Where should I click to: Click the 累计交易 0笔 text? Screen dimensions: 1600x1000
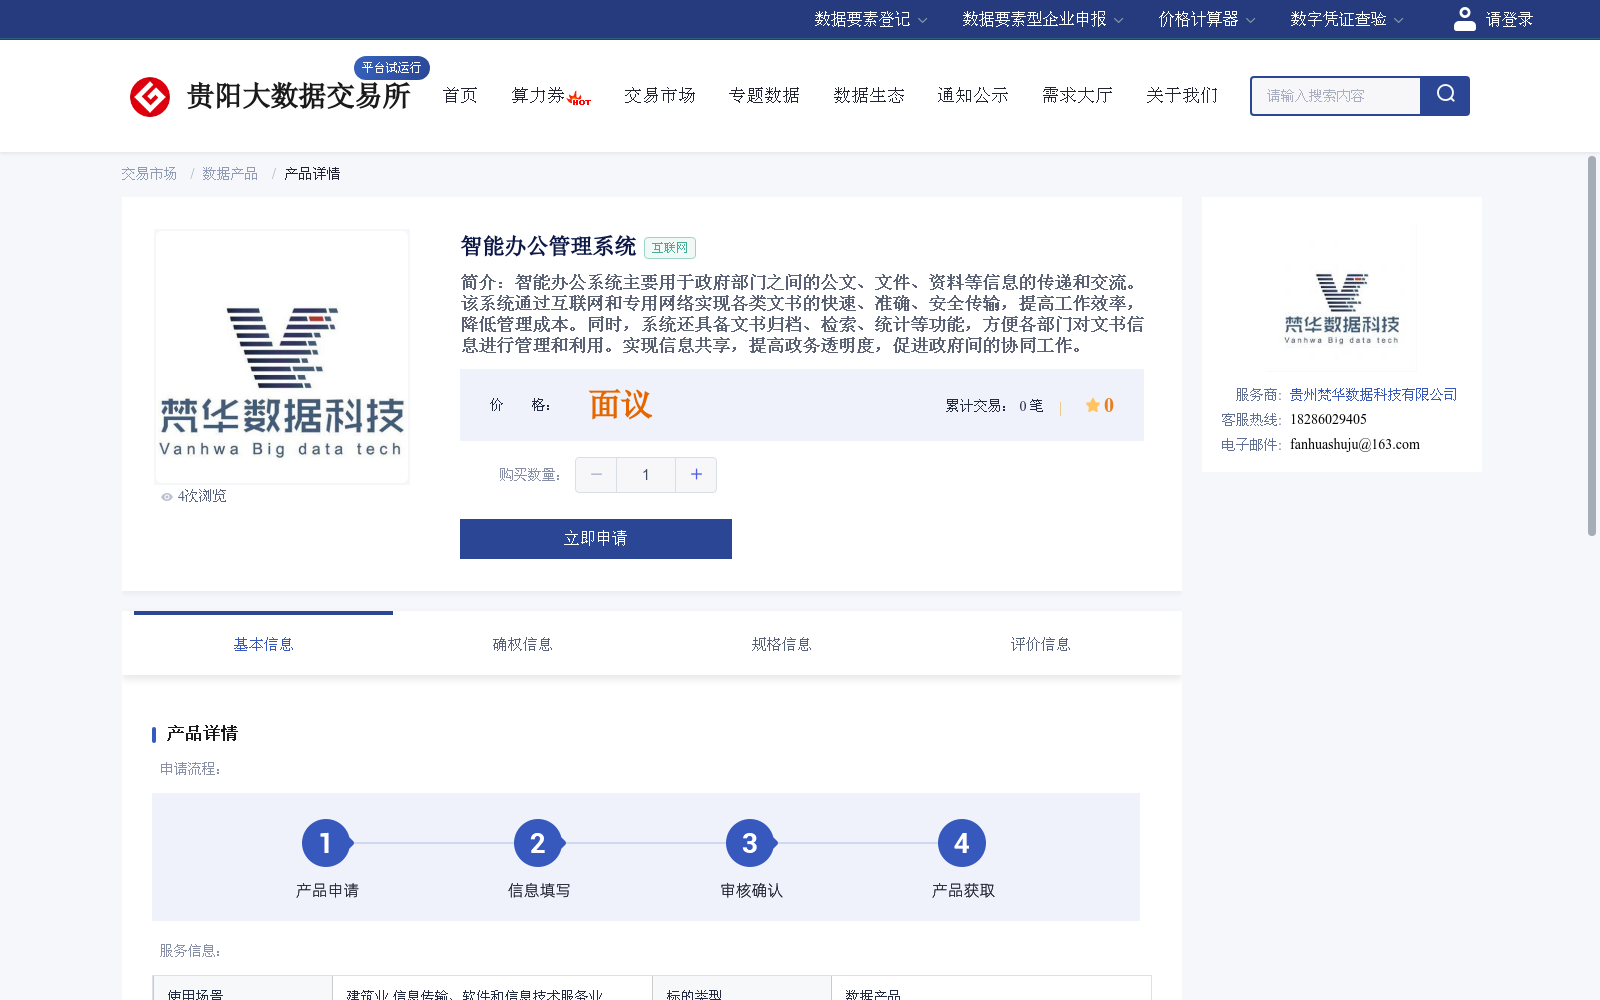[994, 406]
